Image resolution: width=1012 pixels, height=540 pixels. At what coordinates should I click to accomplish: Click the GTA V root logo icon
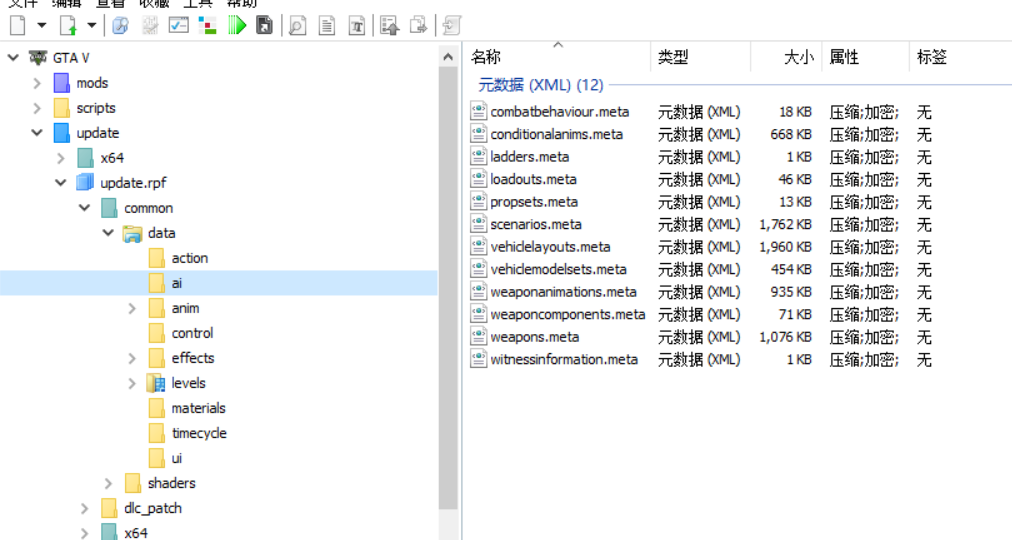[38, 58]
